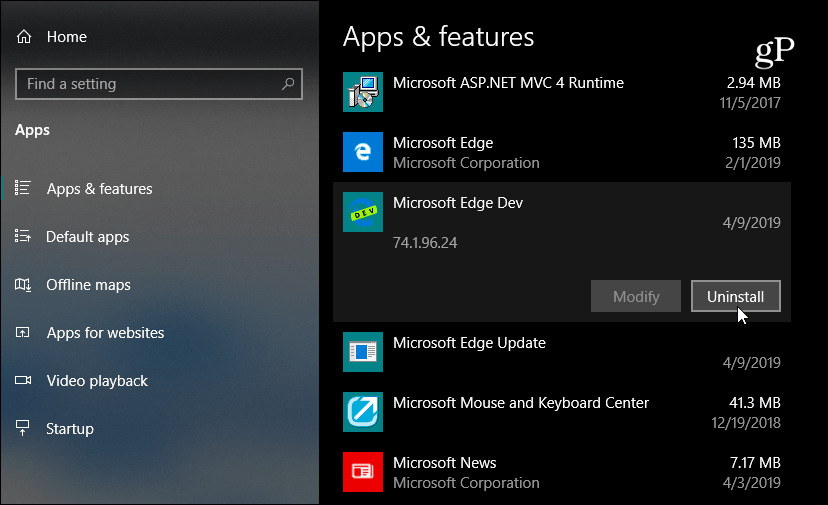Go to Offline maps settings

[88, 285]
